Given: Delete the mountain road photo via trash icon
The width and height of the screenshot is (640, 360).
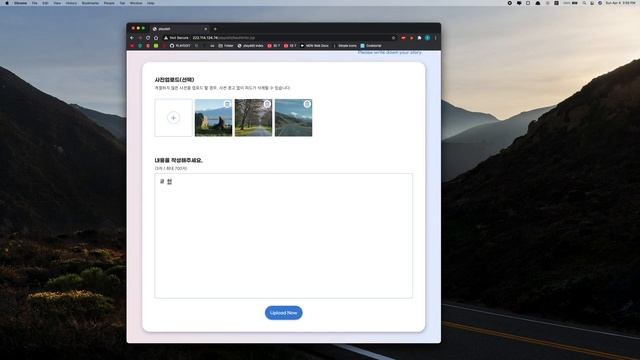Looking at the screenshot, I should pos(307,104).
